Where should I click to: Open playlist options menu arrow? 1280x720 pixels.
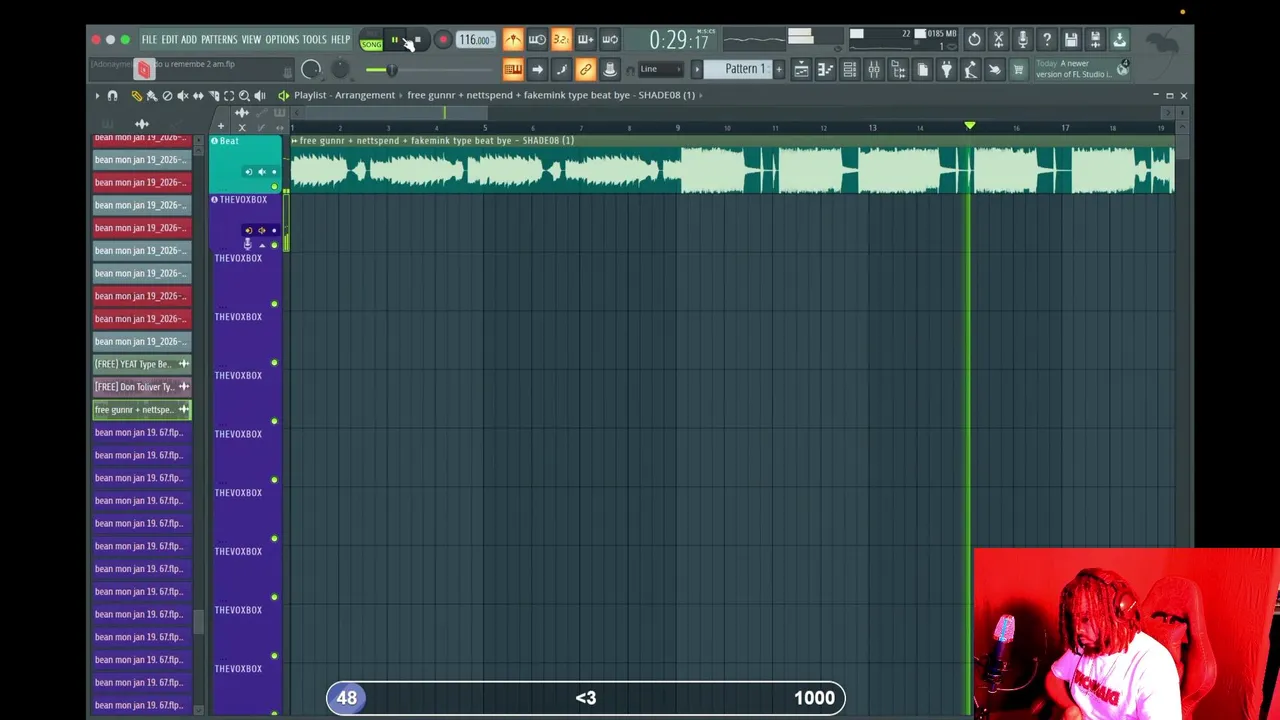click(97, 96)
